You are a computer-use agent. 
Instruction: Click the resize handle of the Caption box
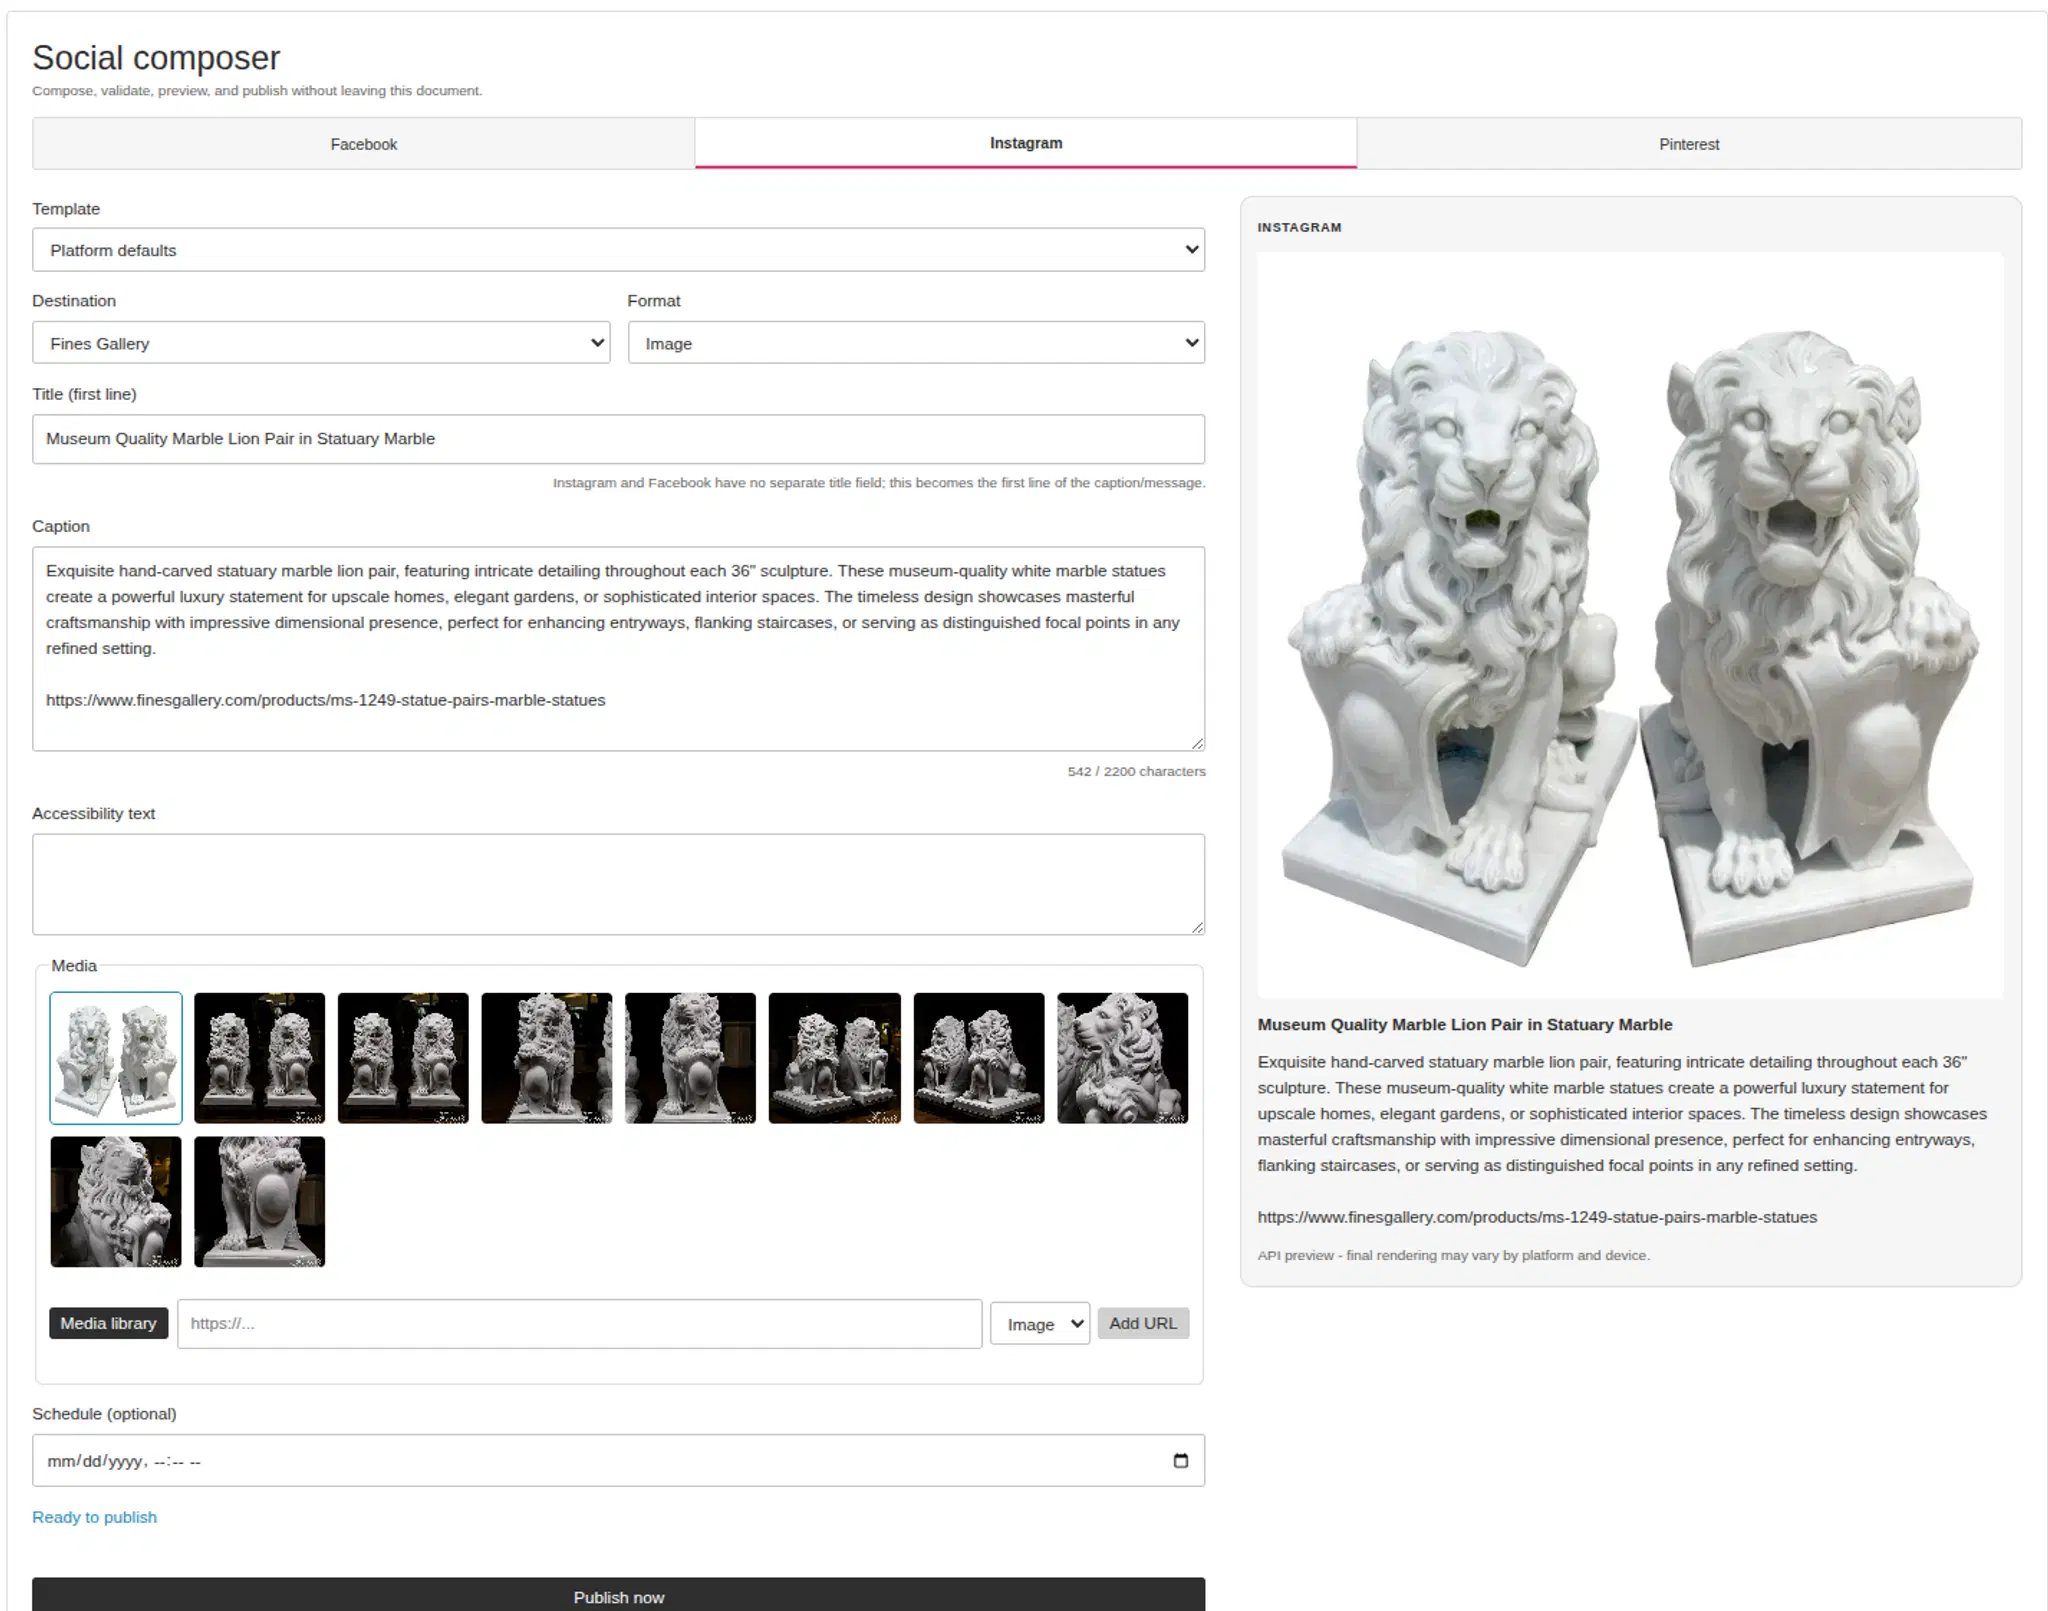coord(1197,743)
